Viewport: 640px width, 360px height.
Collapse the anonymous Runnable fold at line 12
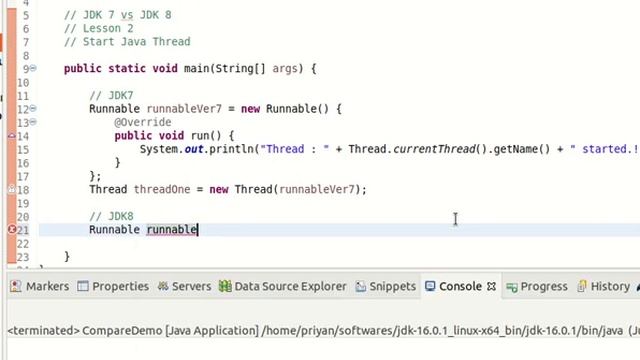(33, 109)
